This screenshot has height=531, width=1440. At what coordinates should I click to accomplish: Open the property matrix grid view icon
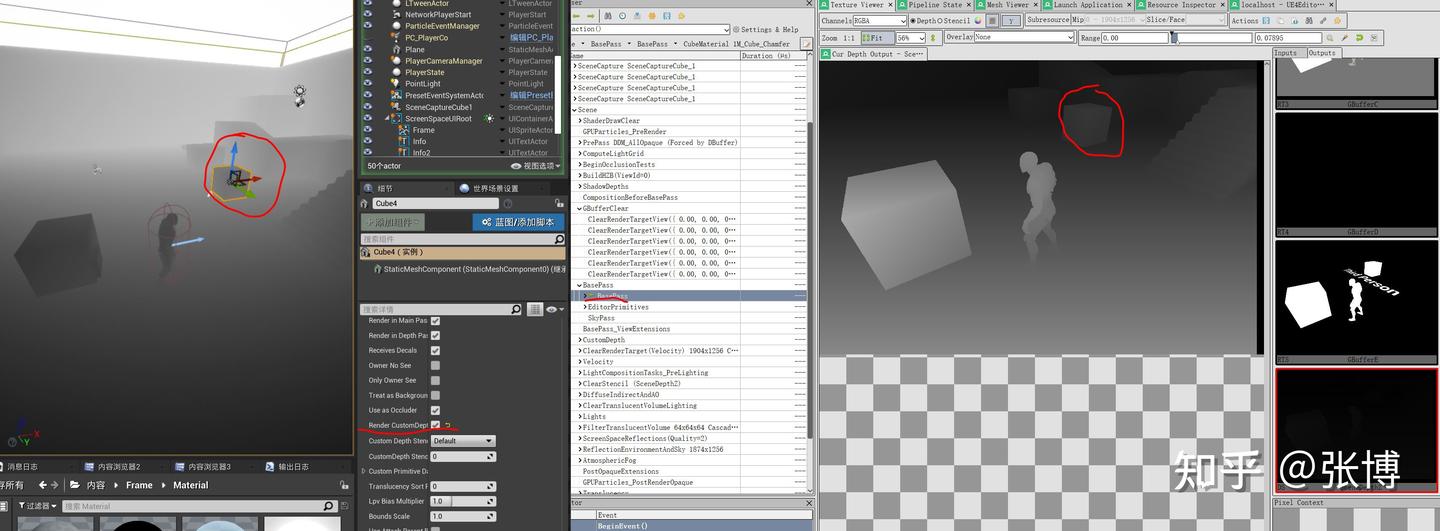pyautogui.click(x=535, y=310)
